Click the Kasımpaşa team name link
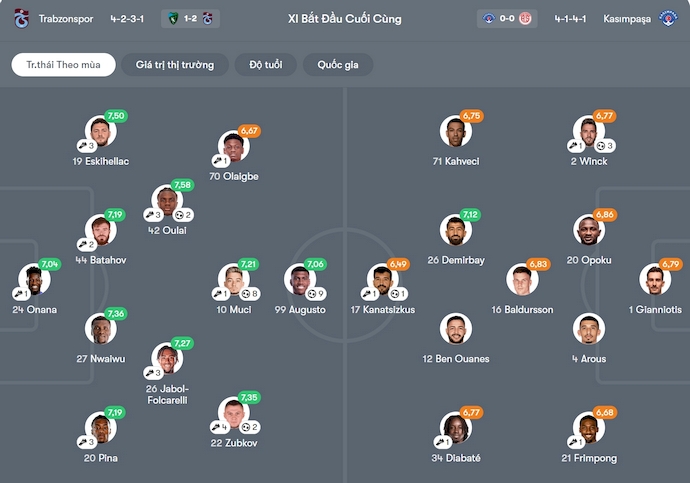690x483 pixels. pyautogui.click(x=627, y=19)
